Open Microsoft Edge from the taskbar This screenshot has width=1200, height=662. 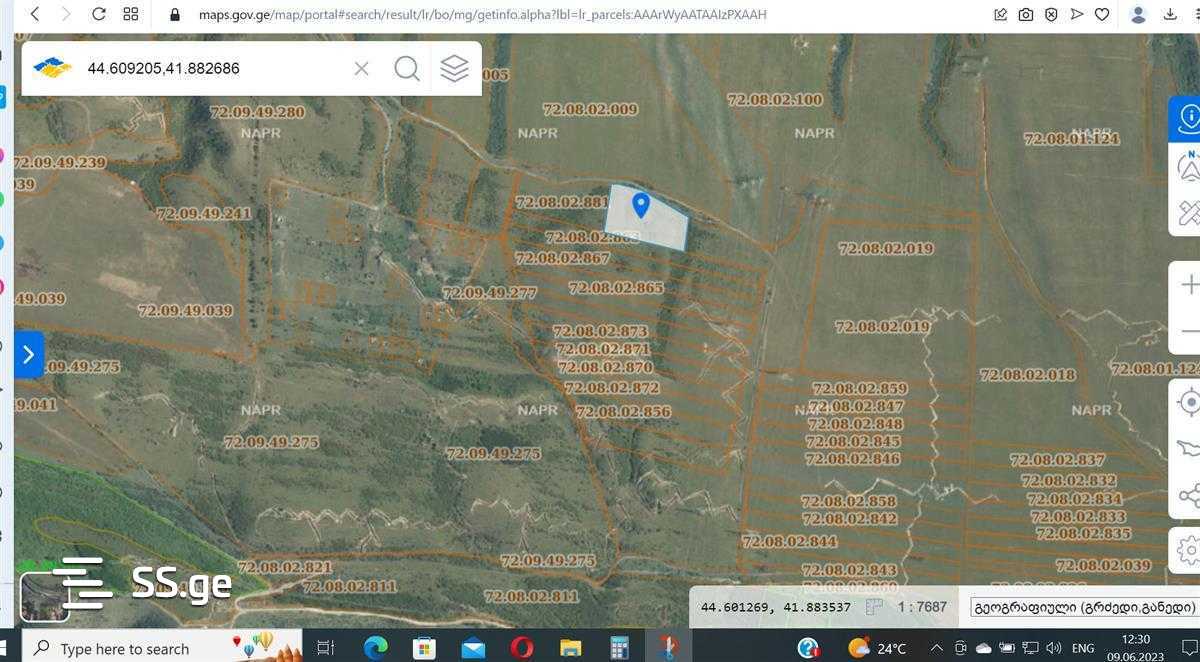(x=375, y=648)
